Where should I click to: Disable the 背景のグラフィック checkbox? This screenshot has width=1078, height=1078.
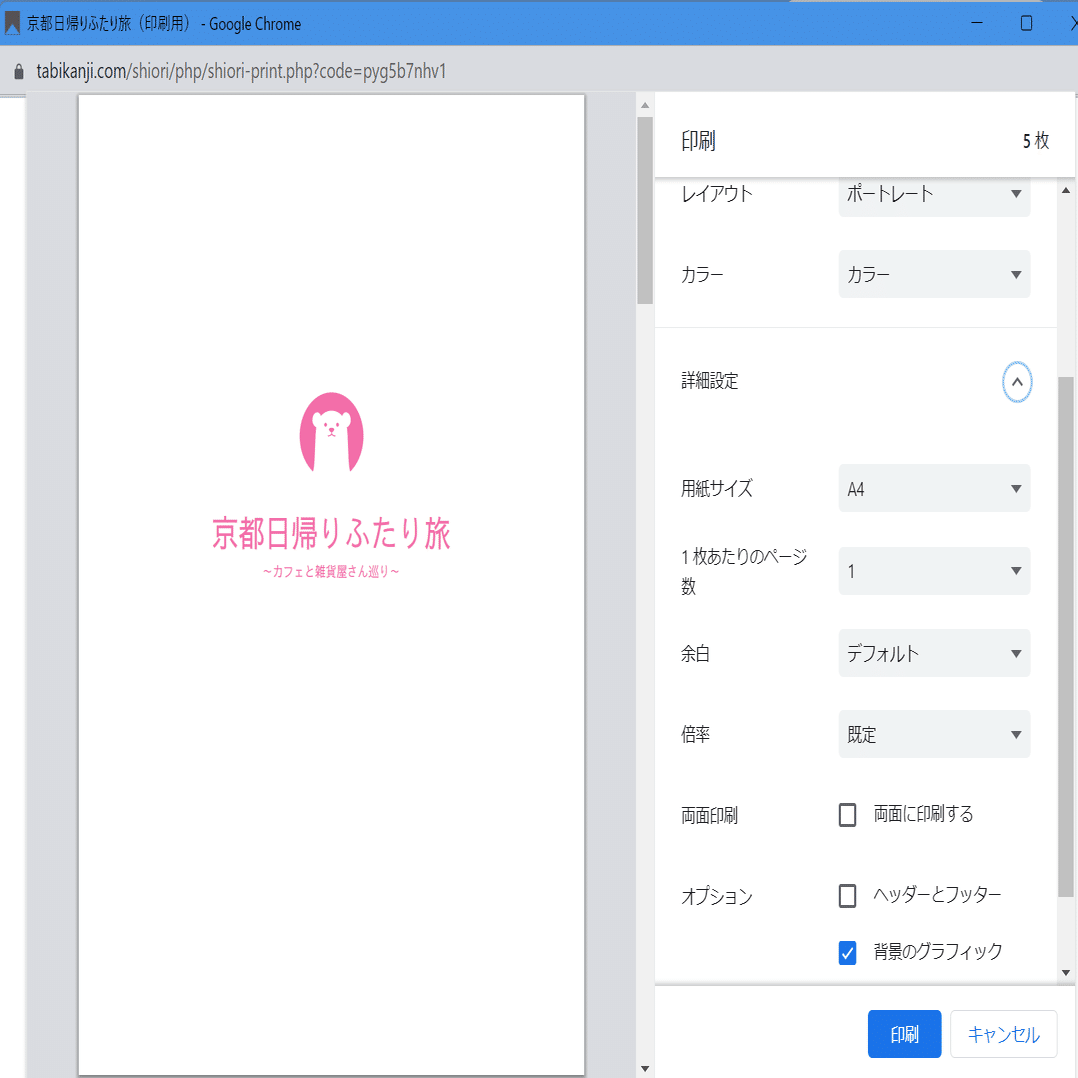tap(847, 953)
